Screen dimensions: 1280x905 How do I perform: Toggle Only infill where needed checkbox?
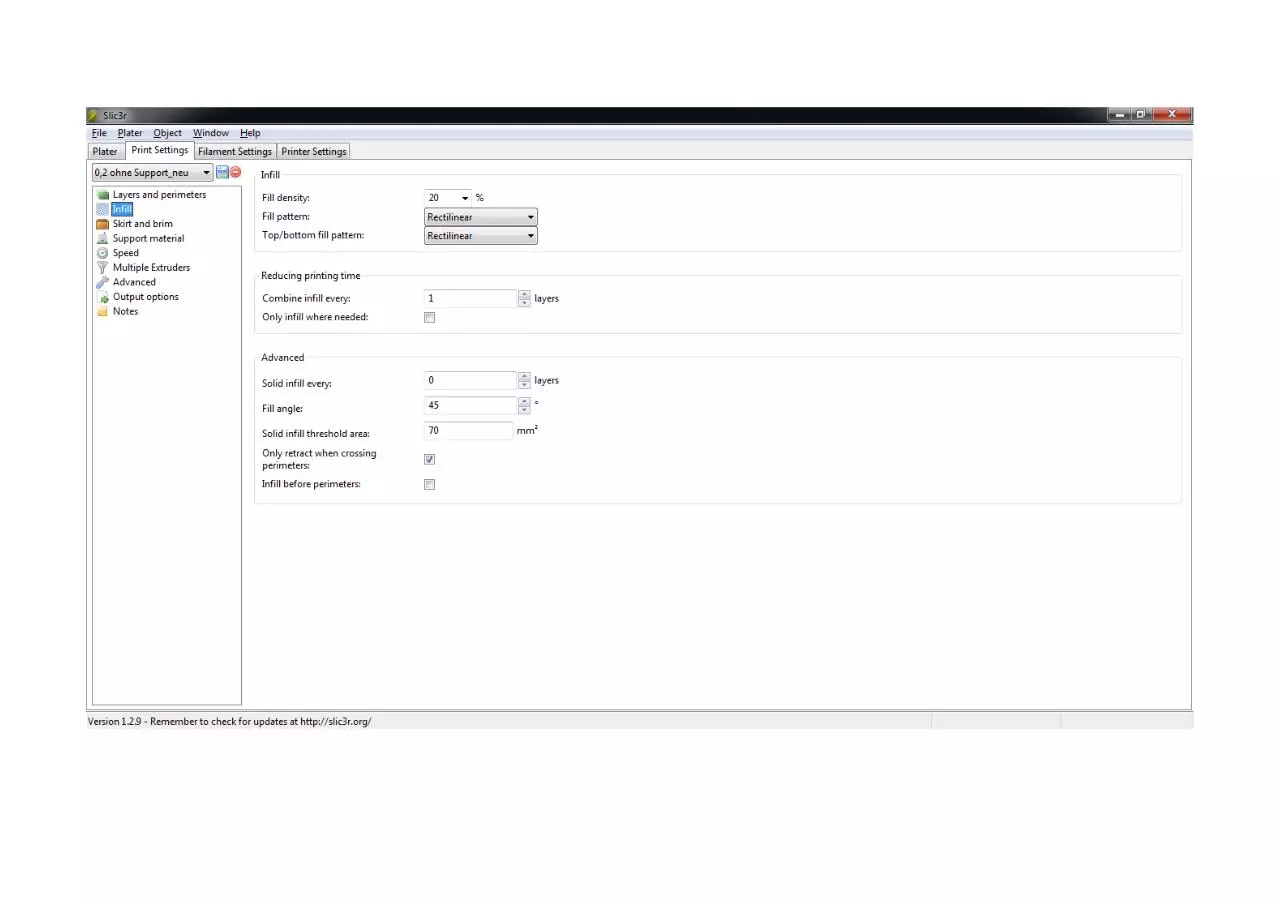[x=430, y=317]
